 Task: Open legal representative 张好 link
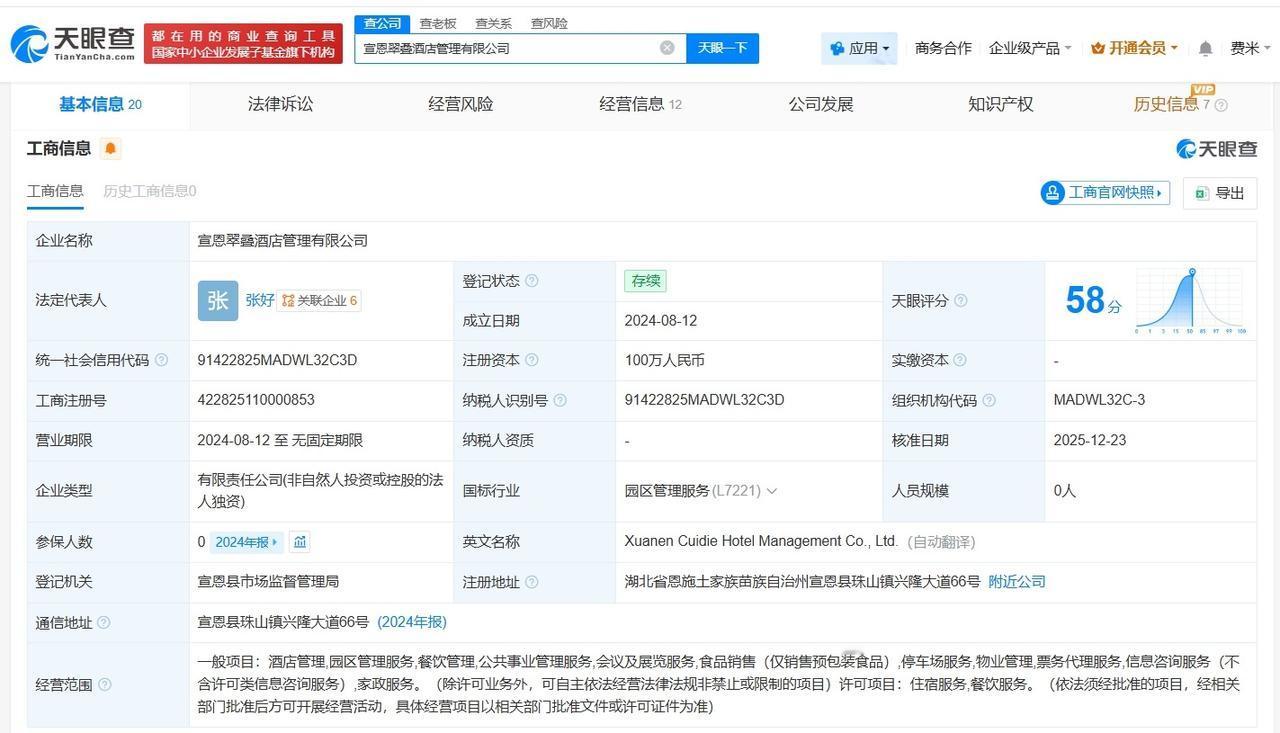260,300
